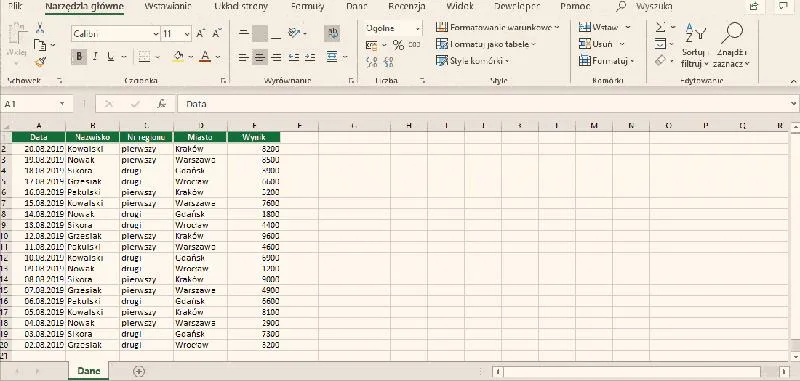Open the fill color dropdown arrow
Screen dimensions: 800x381
pyautogui.click(x=191, y=57)
